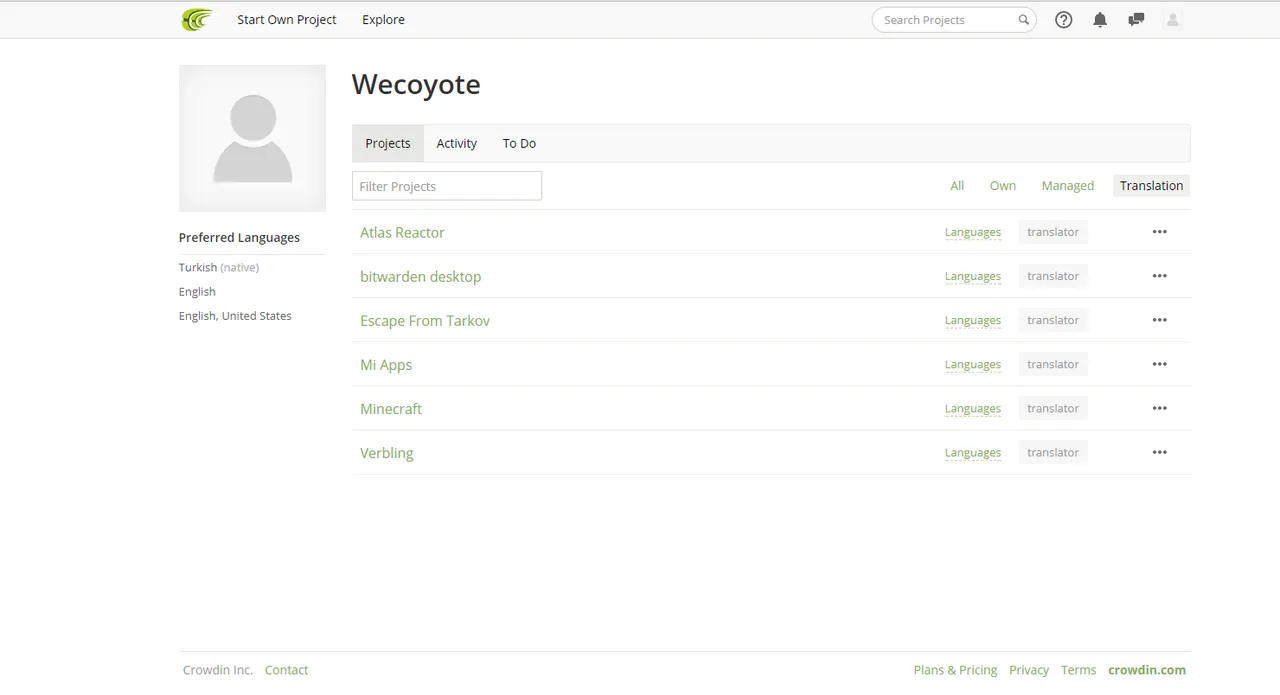
Task: Open user avatar menu in top bar
Action: [x=1173, y=19]
